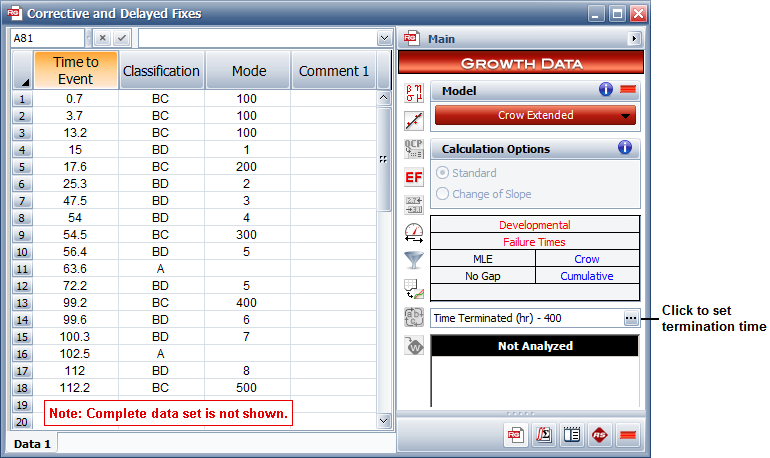The width and height of the screenshot is (770, 458).
Task: Click the Calculate icon with Greek parameters
Action: [x=414, y=94]
